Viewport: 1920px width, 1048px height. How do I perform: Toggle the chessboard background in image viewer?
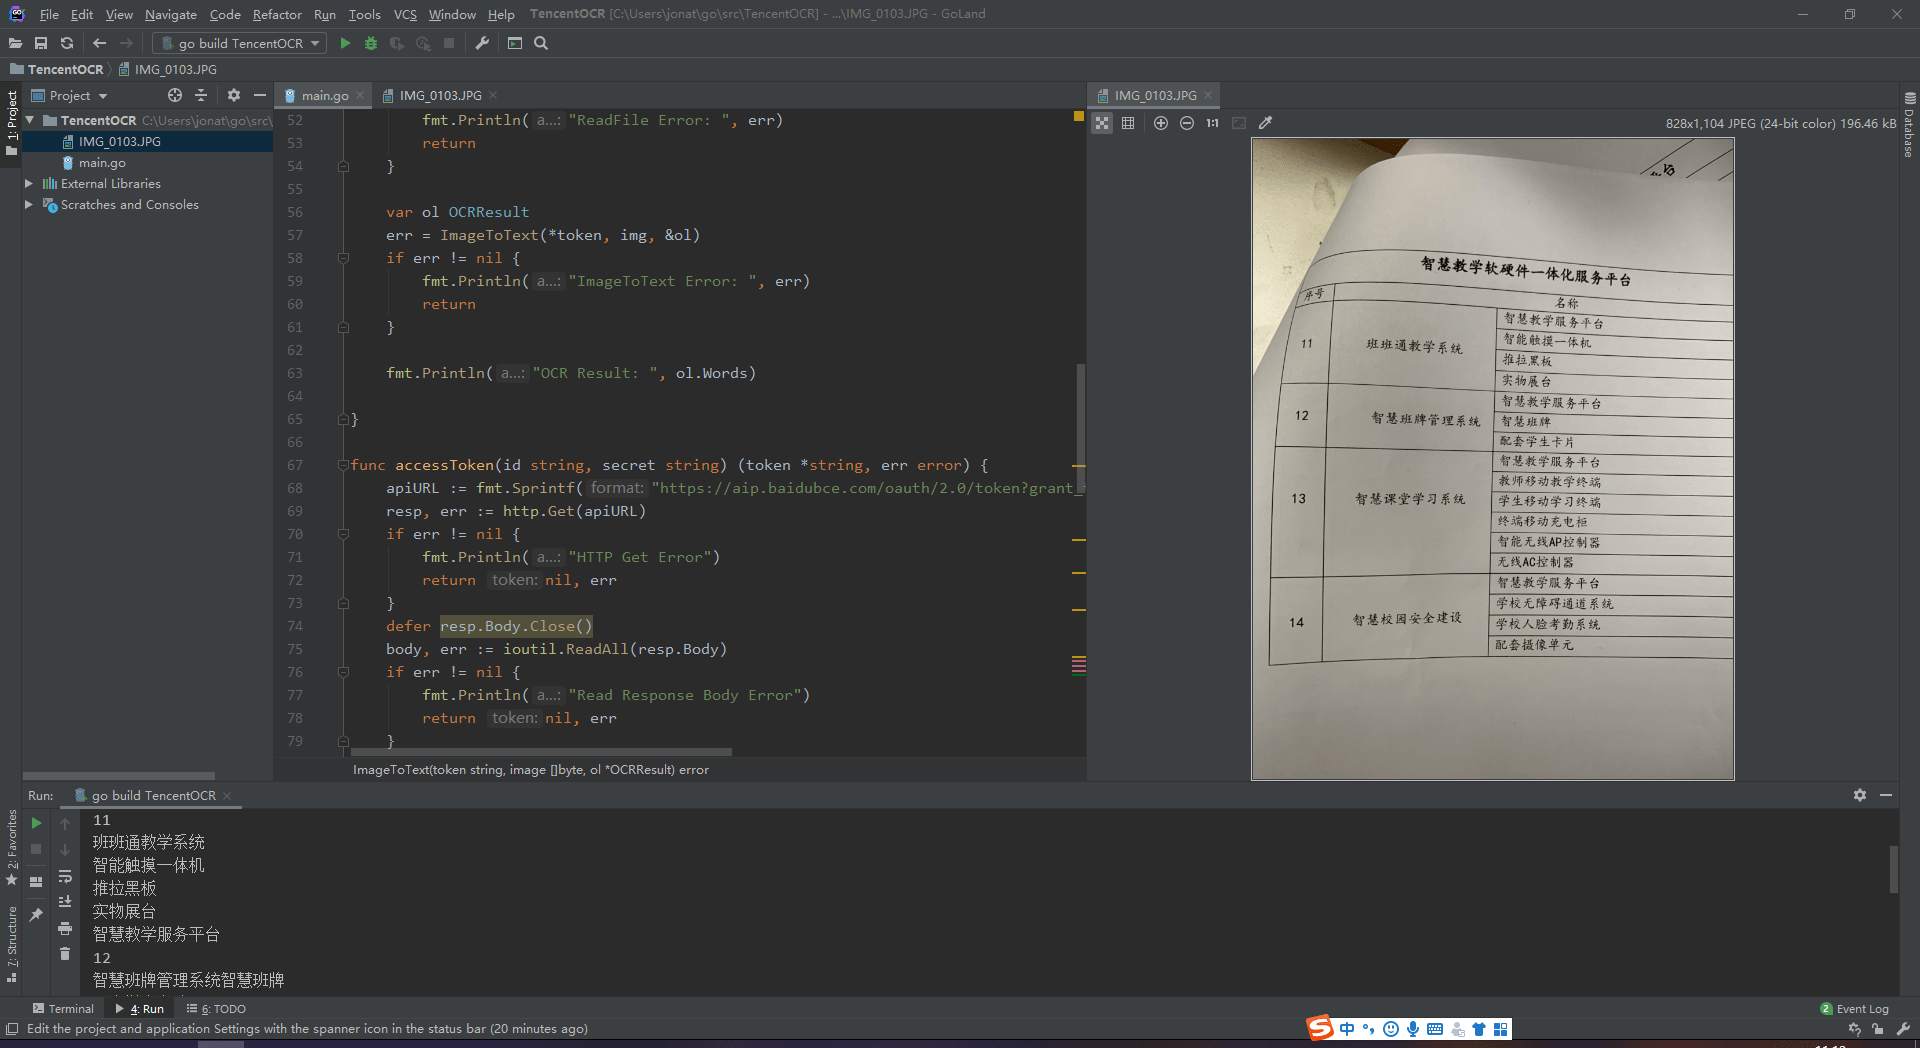[x=1102, y=123]
